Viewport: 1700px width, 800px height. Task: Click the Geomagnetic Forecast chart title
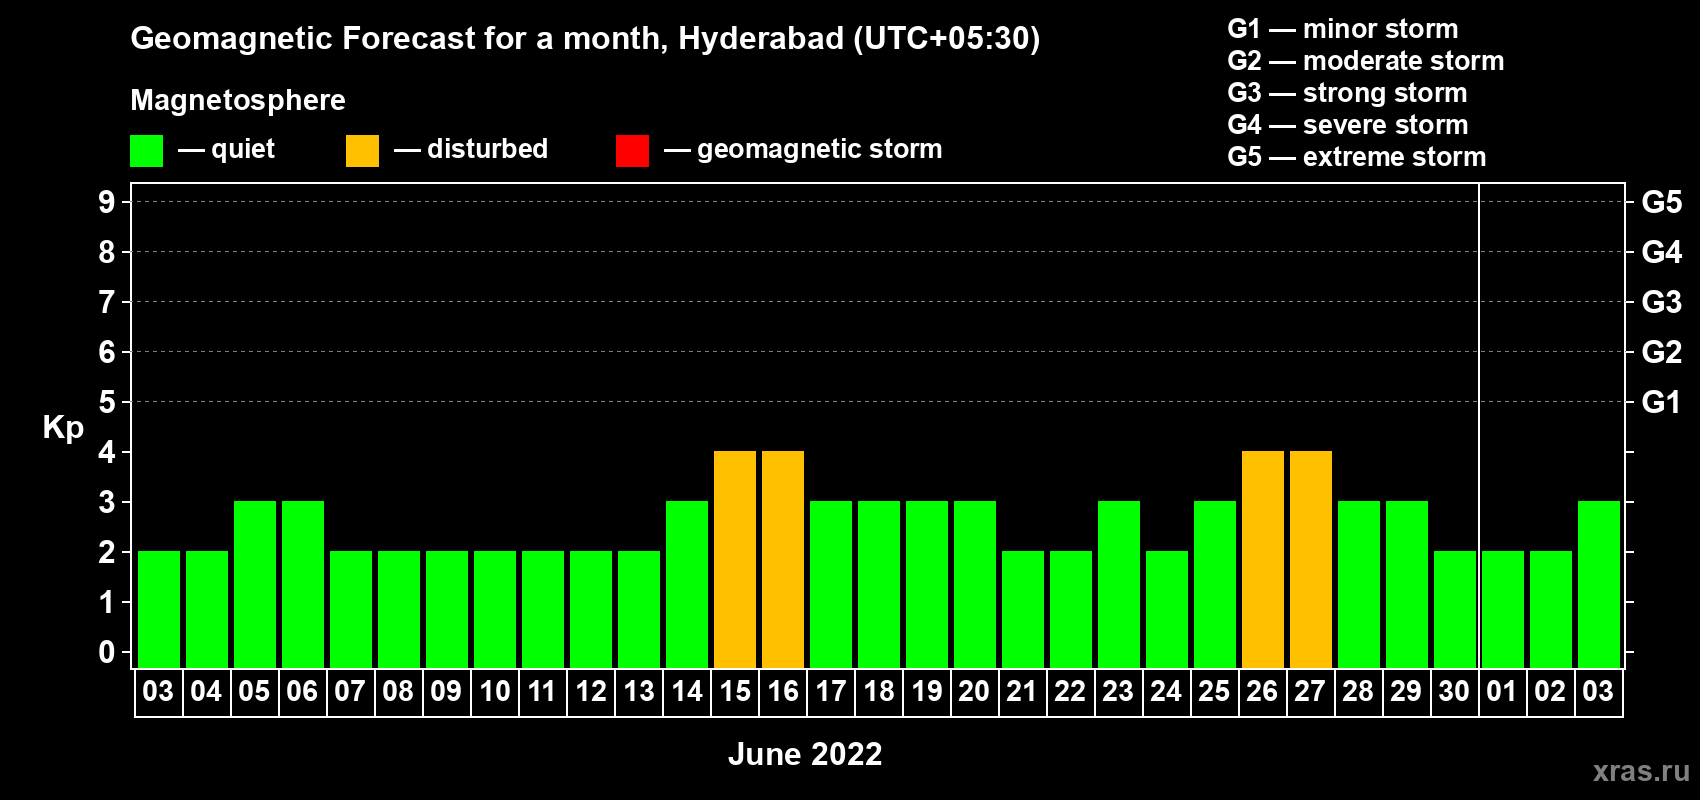tap(585, 38)
